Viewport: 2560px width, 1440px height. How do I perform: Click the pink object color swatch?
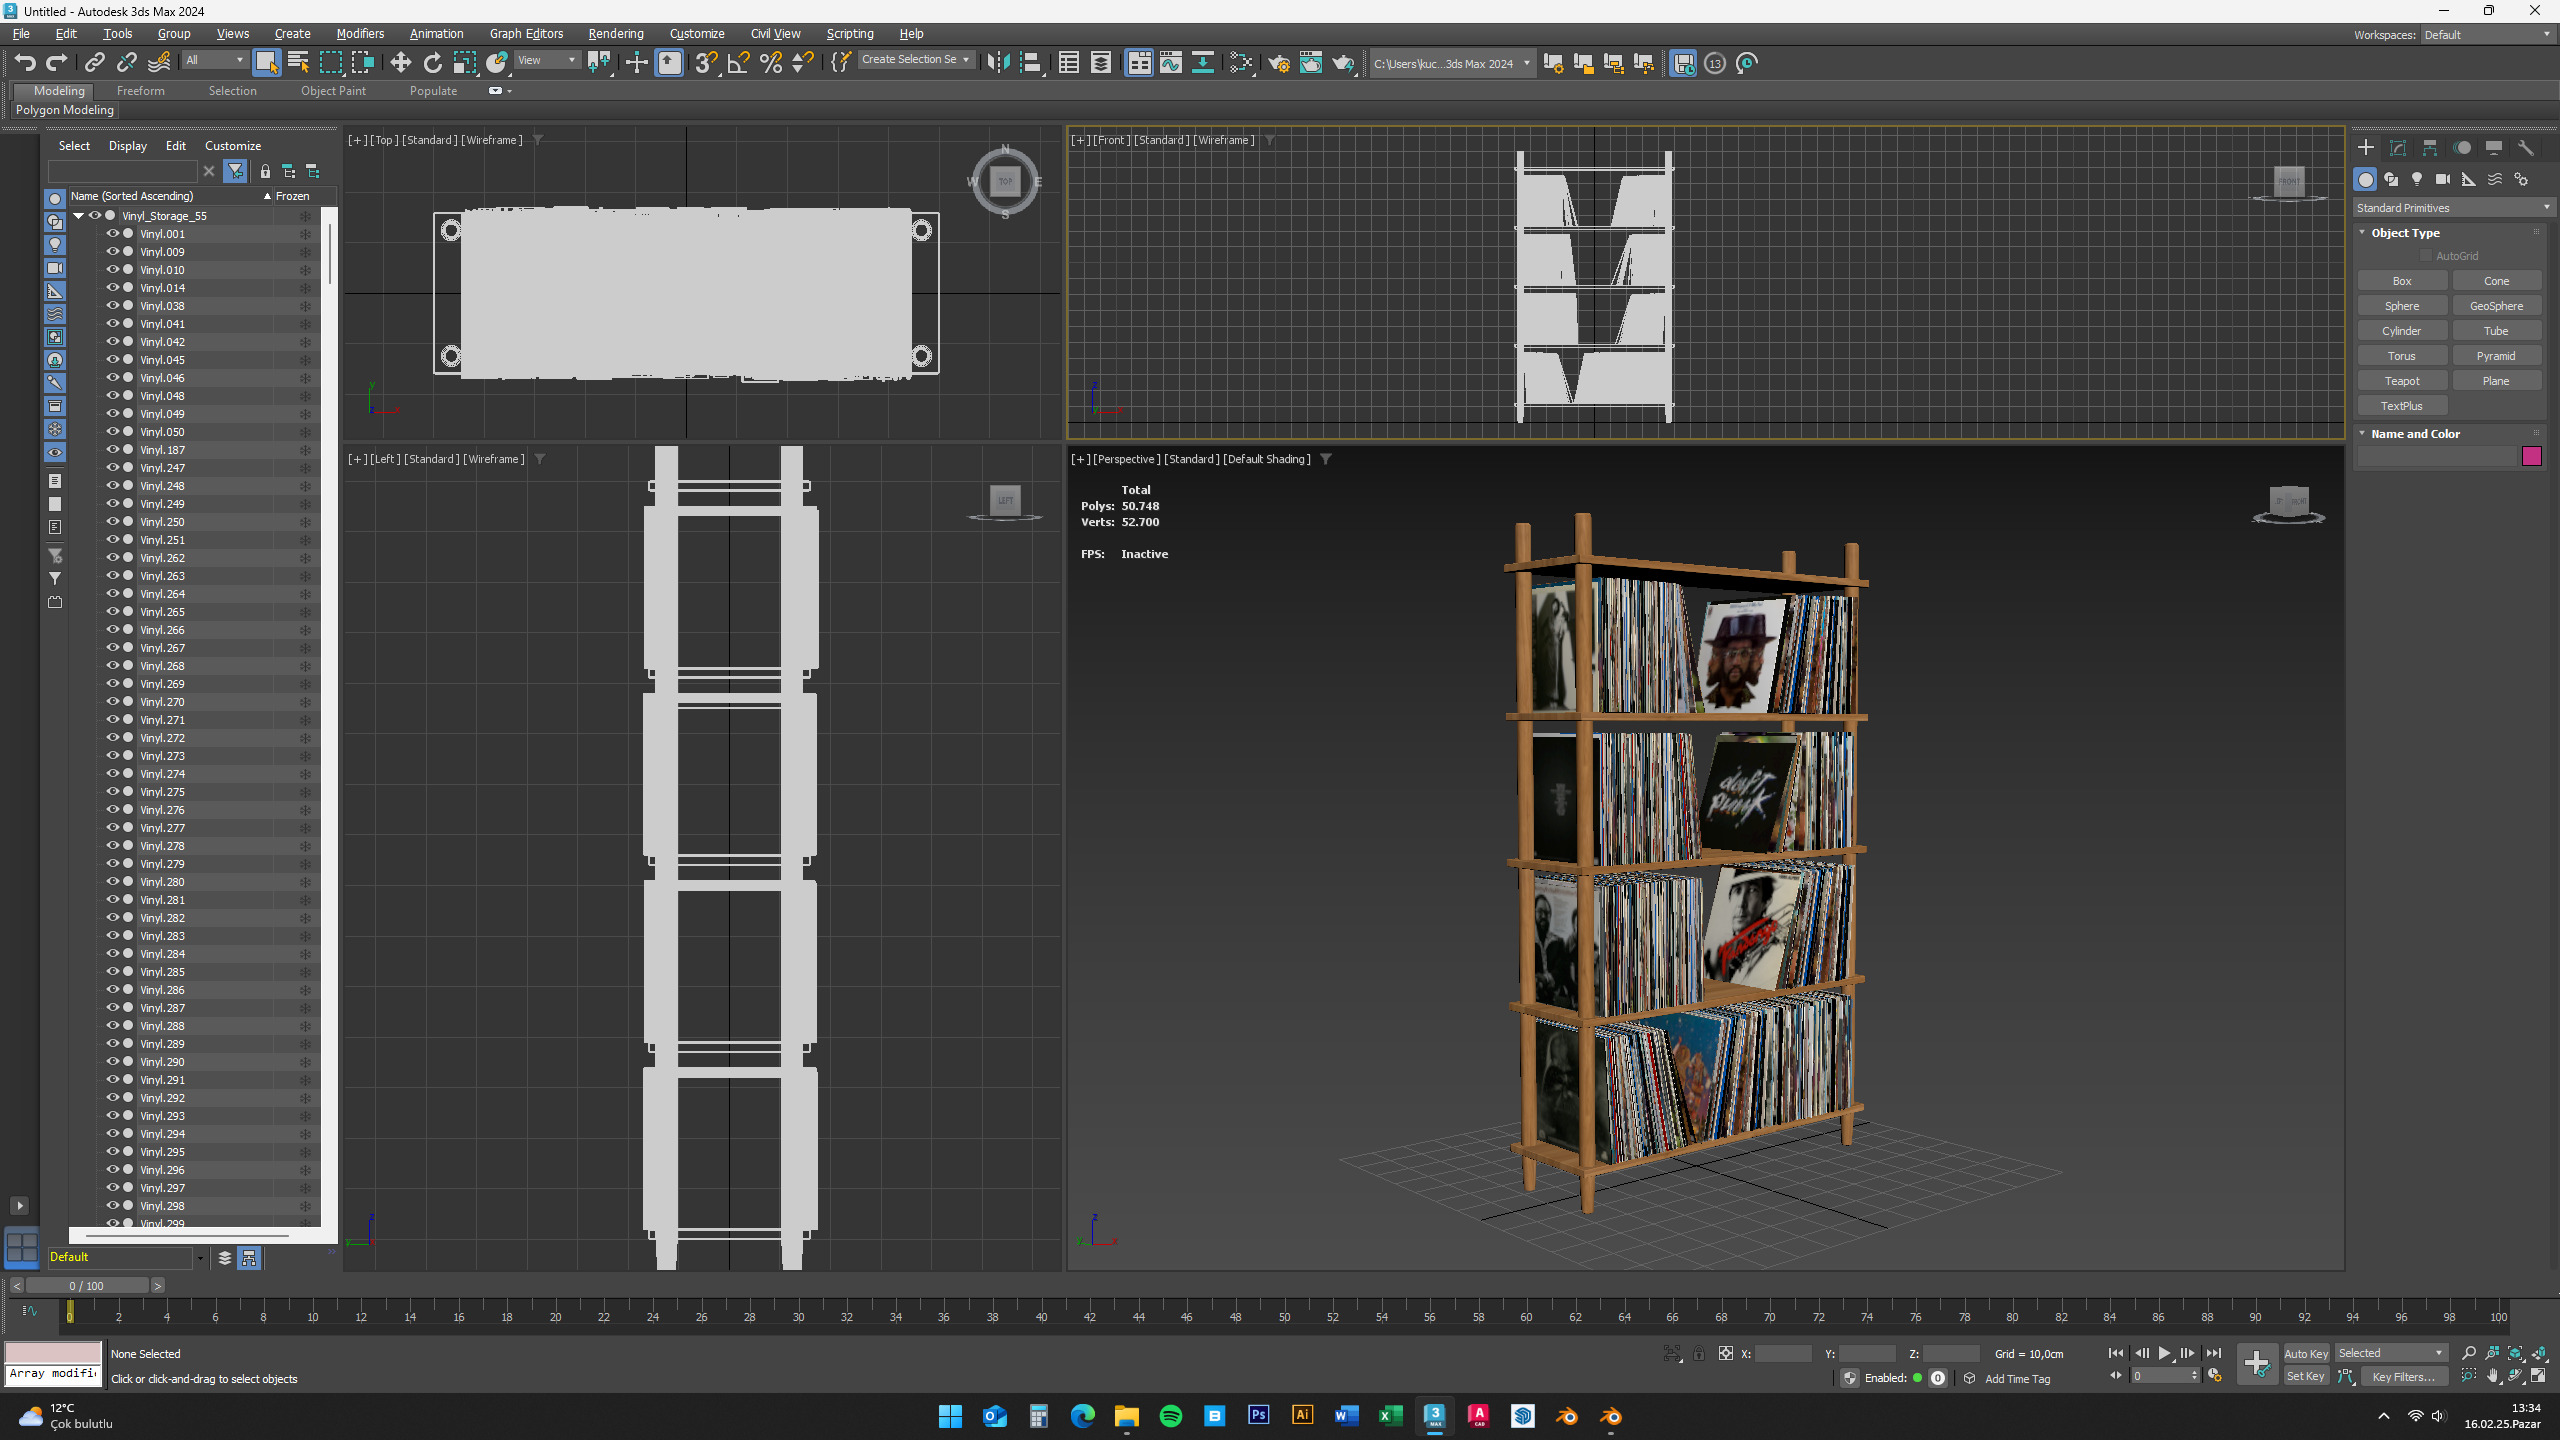2532,457
